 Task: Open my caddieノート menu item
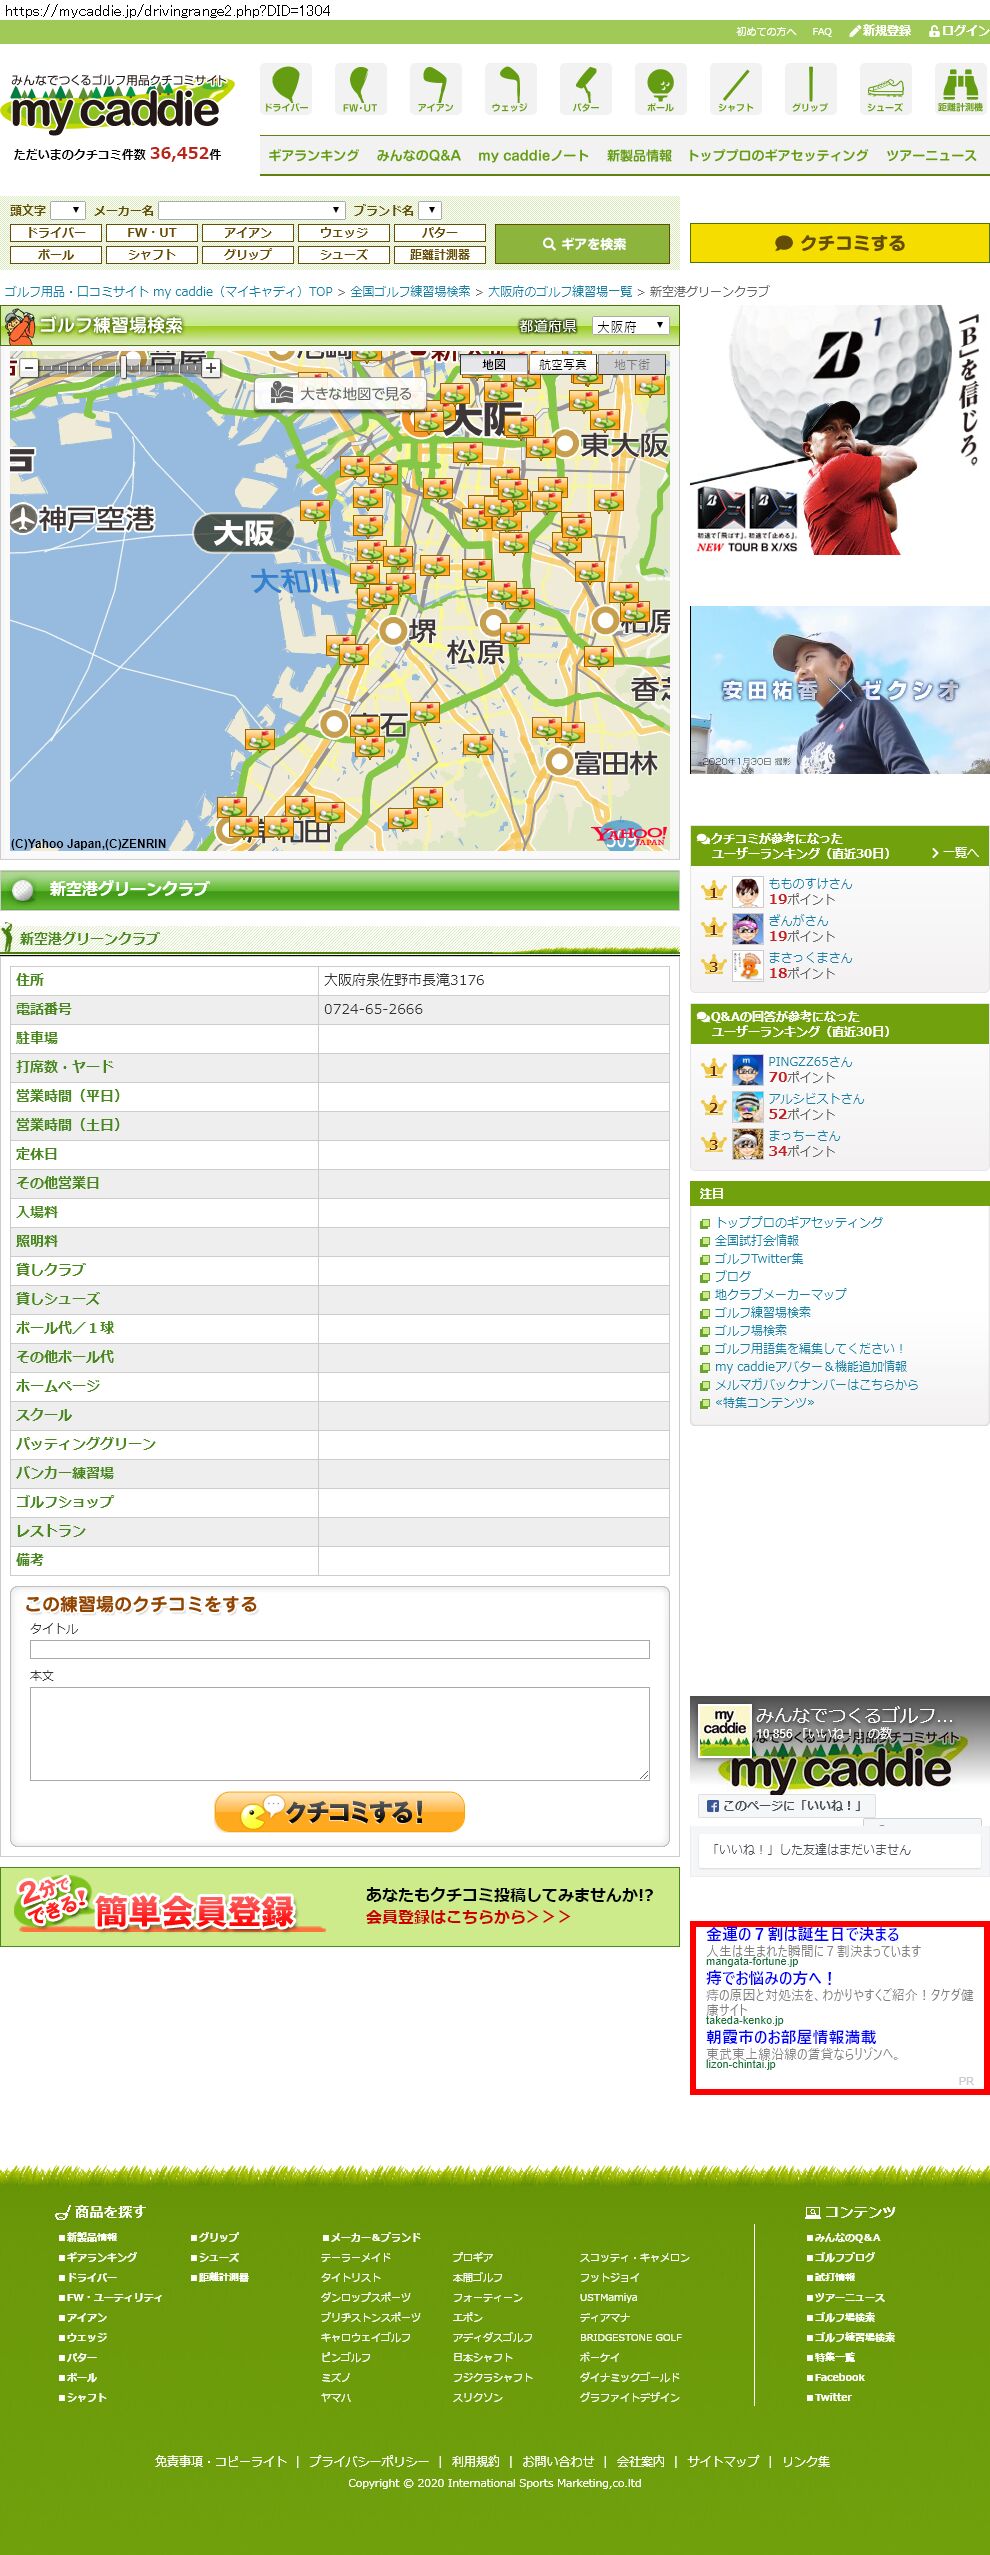(533, 156)
